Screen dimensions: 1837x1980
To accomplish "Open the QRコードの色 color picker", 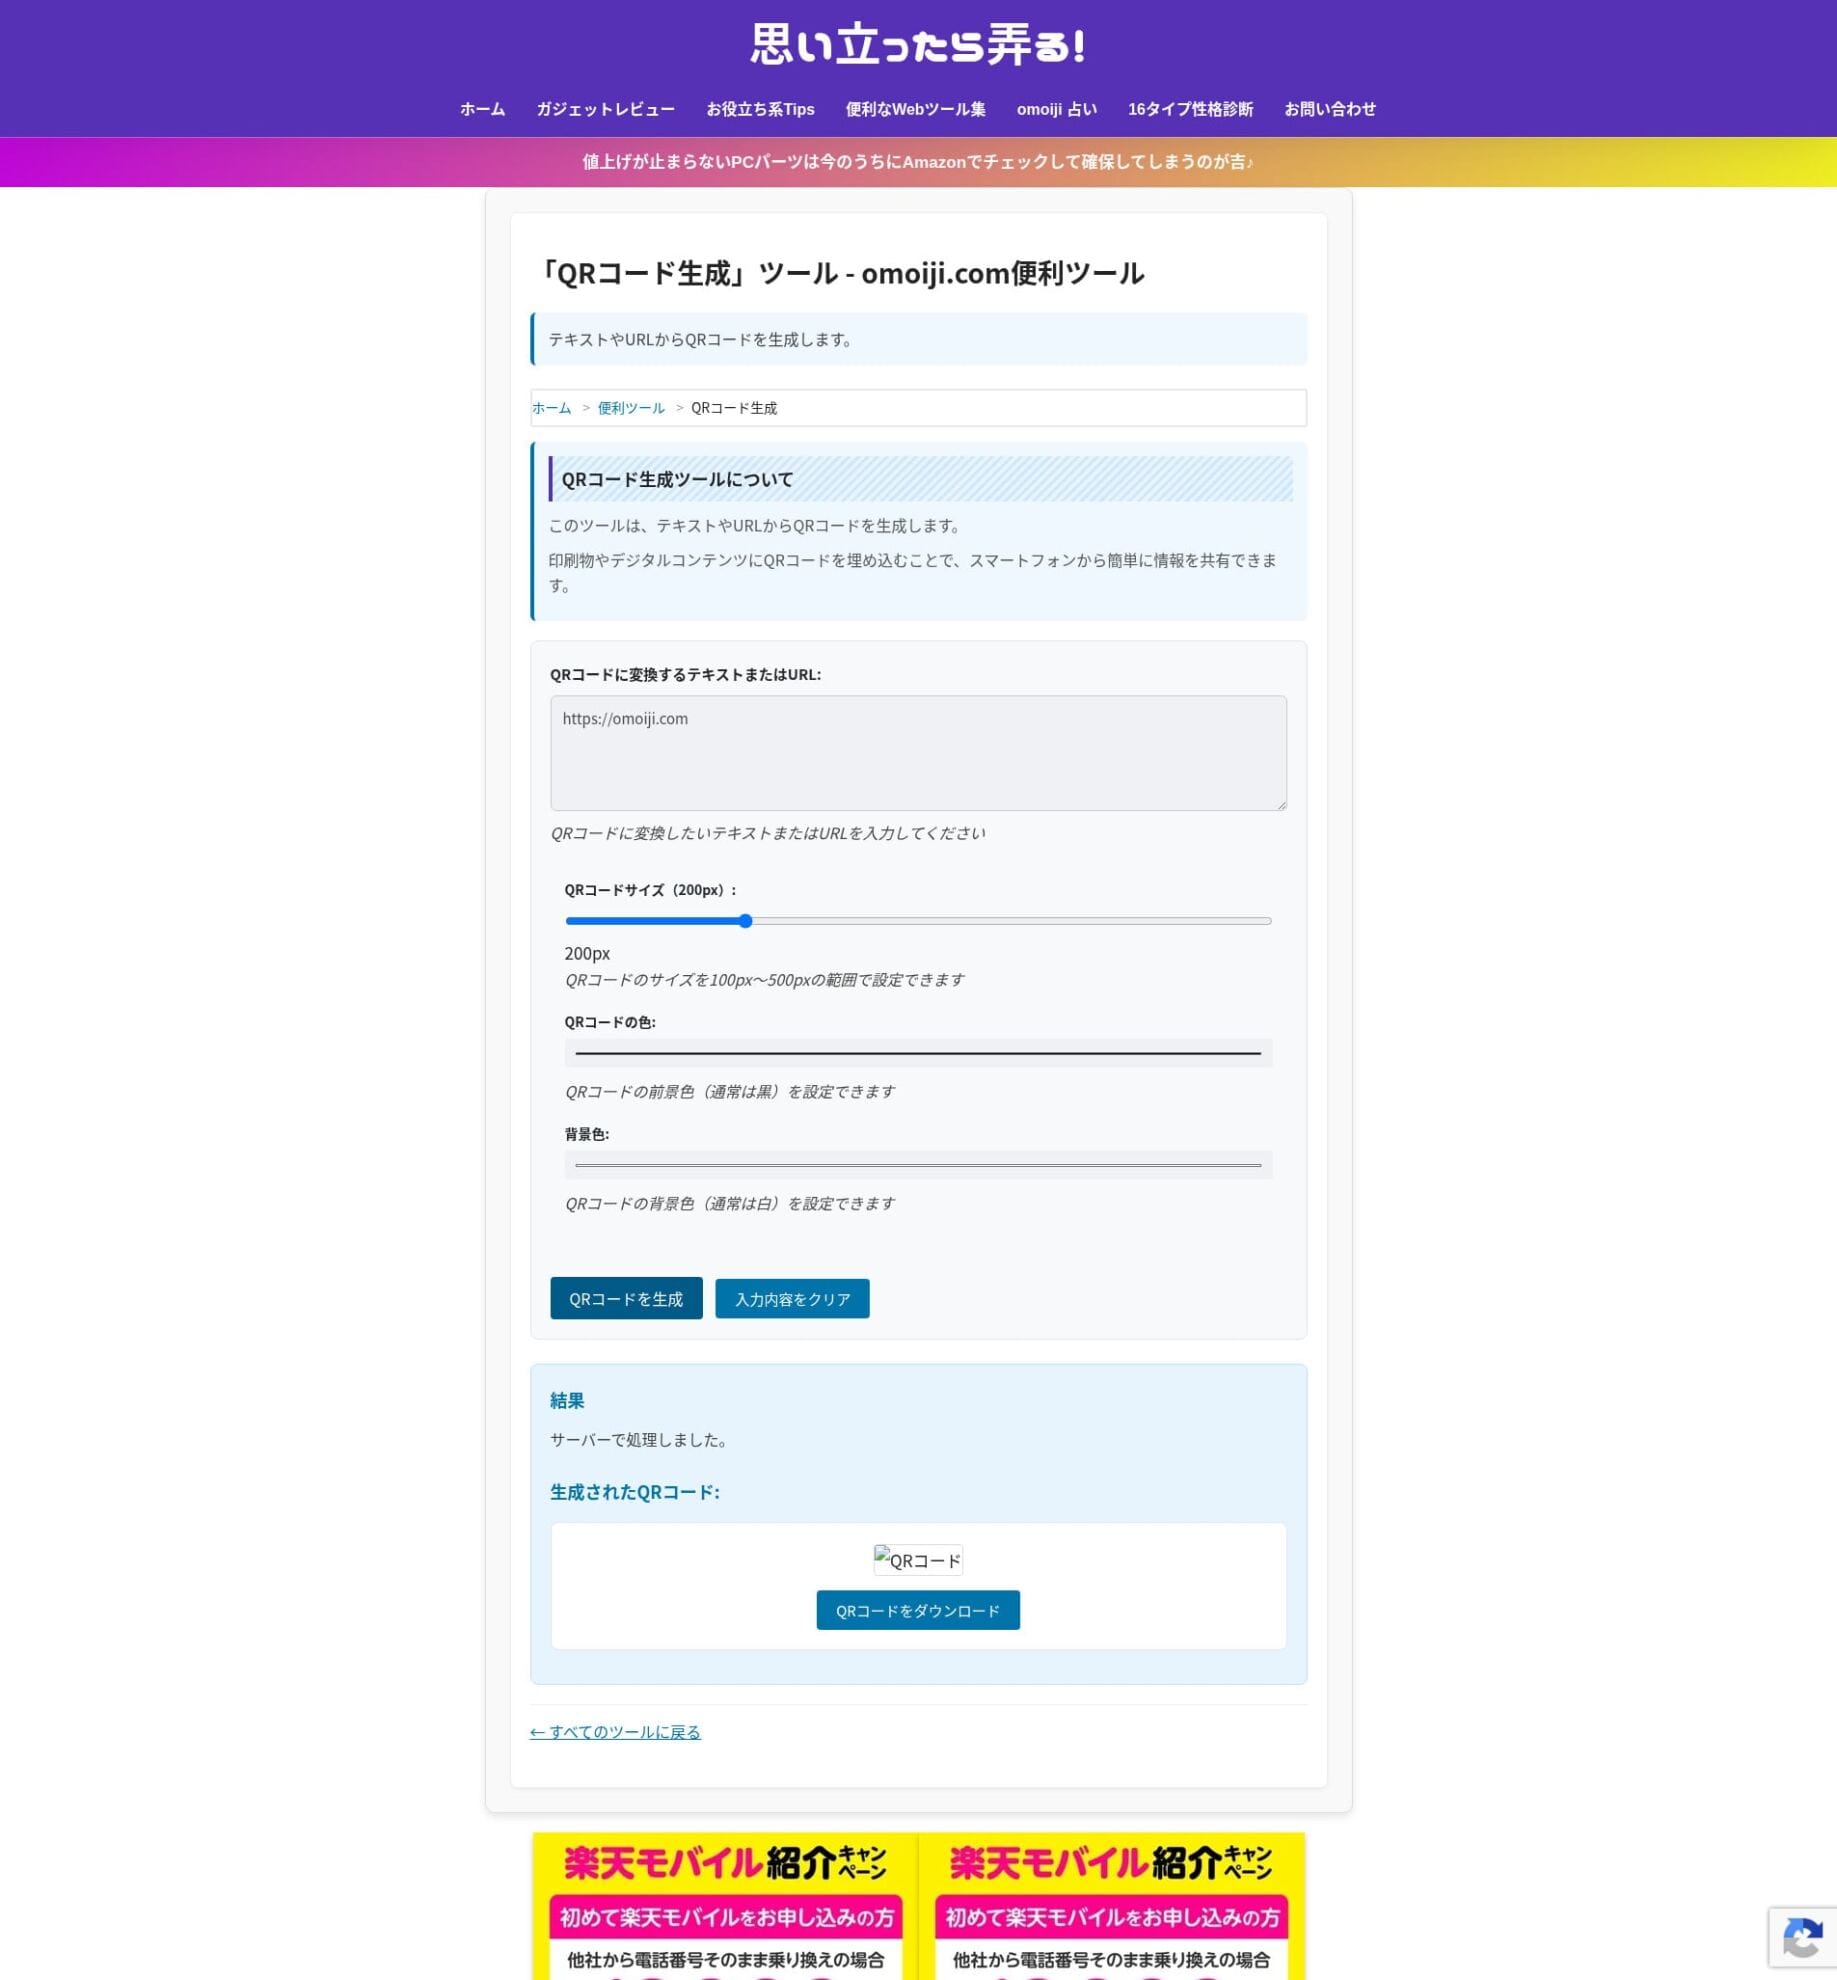I will (918, 1053).
